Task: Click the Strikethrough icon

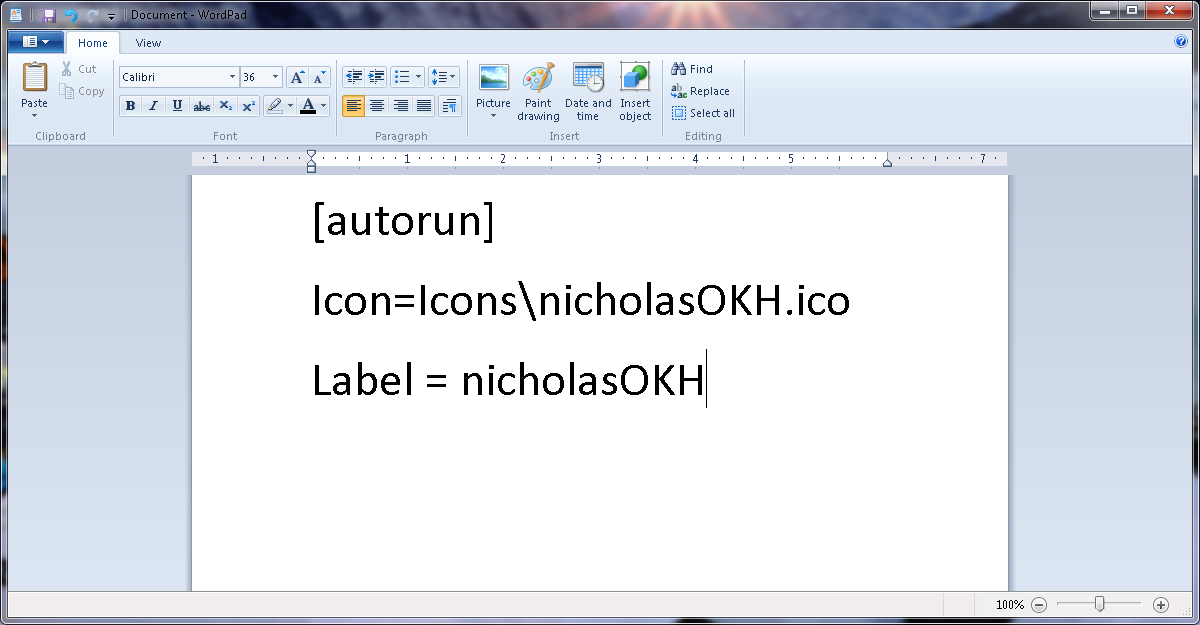Action: (201, 105)
